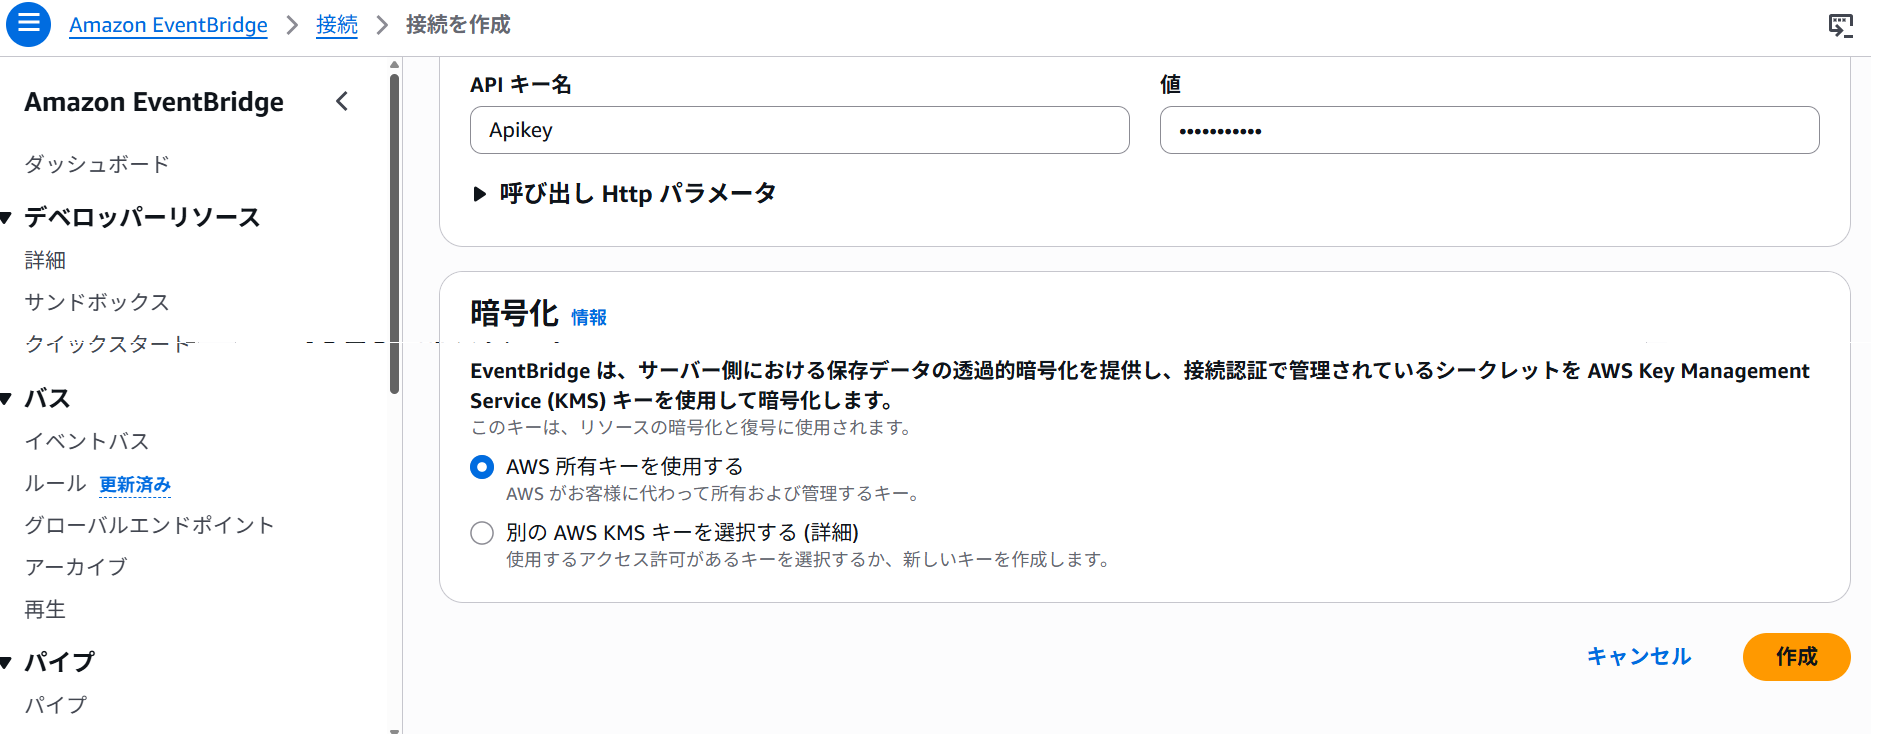
Task: Click the 値 password input field
Action: tap(1488, 130)
